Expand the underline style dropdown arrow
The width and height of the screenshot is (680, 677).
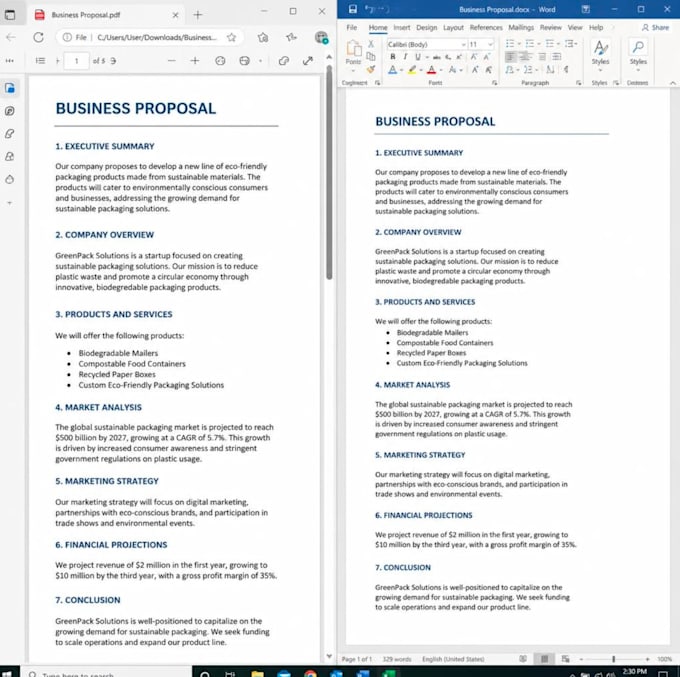[427, 57]
